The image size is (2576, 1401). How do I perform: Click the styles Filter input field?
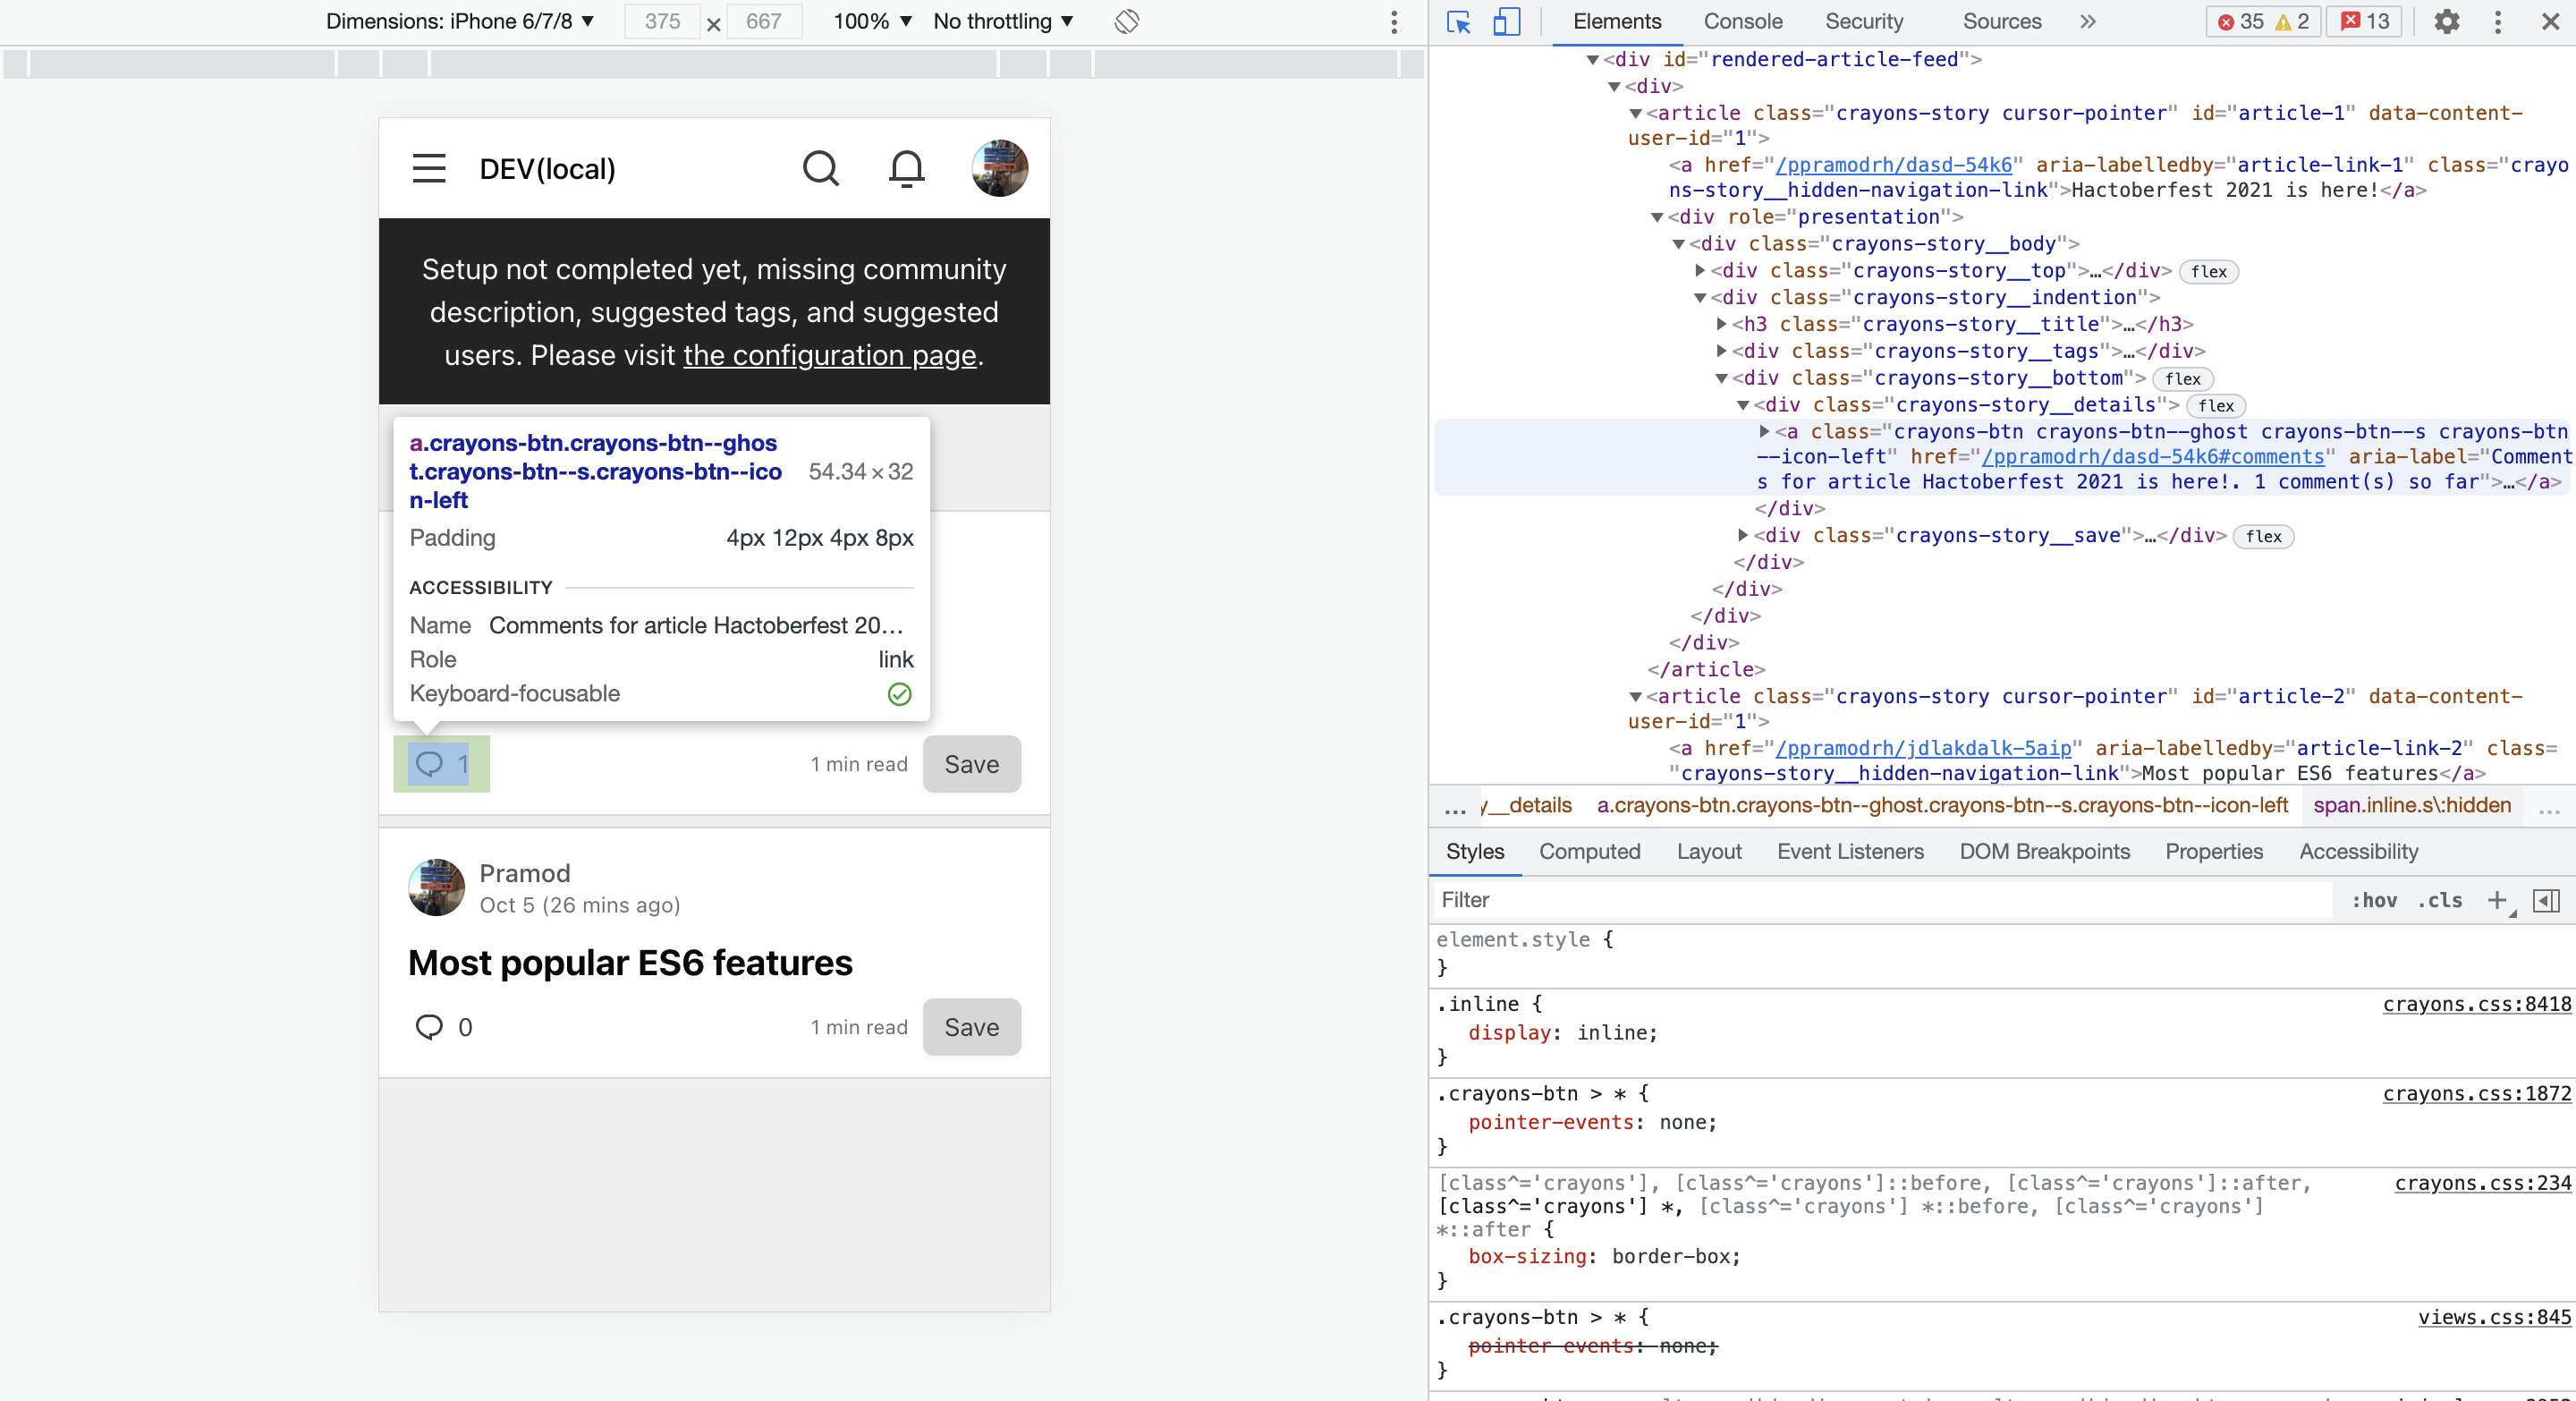(1880, 900)
